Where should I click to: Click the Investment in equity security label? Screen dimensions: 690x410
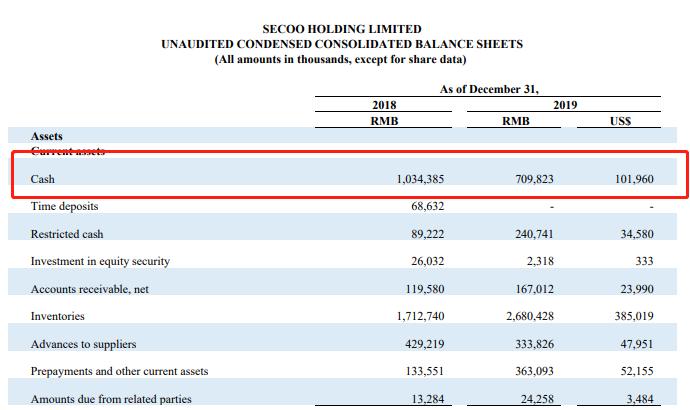click(100, 261)
